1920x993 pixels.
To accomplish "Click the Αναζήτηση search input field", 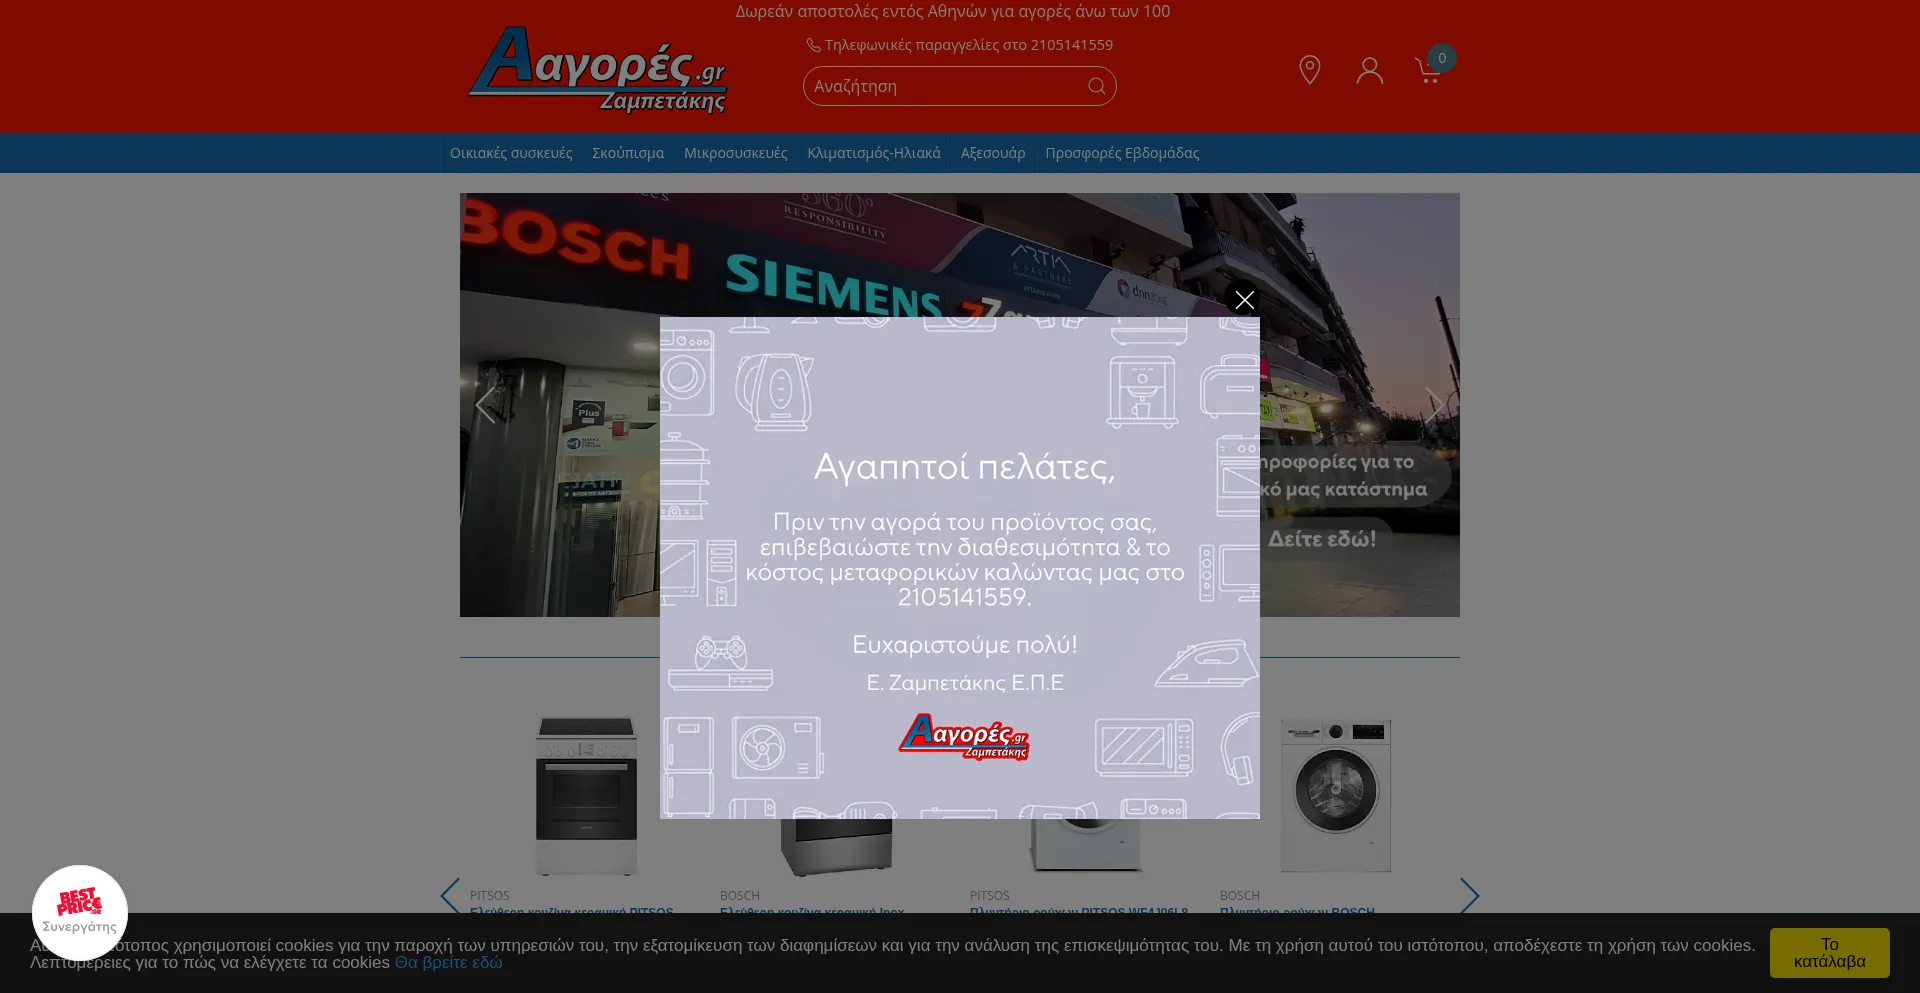I will coord(945,87).
